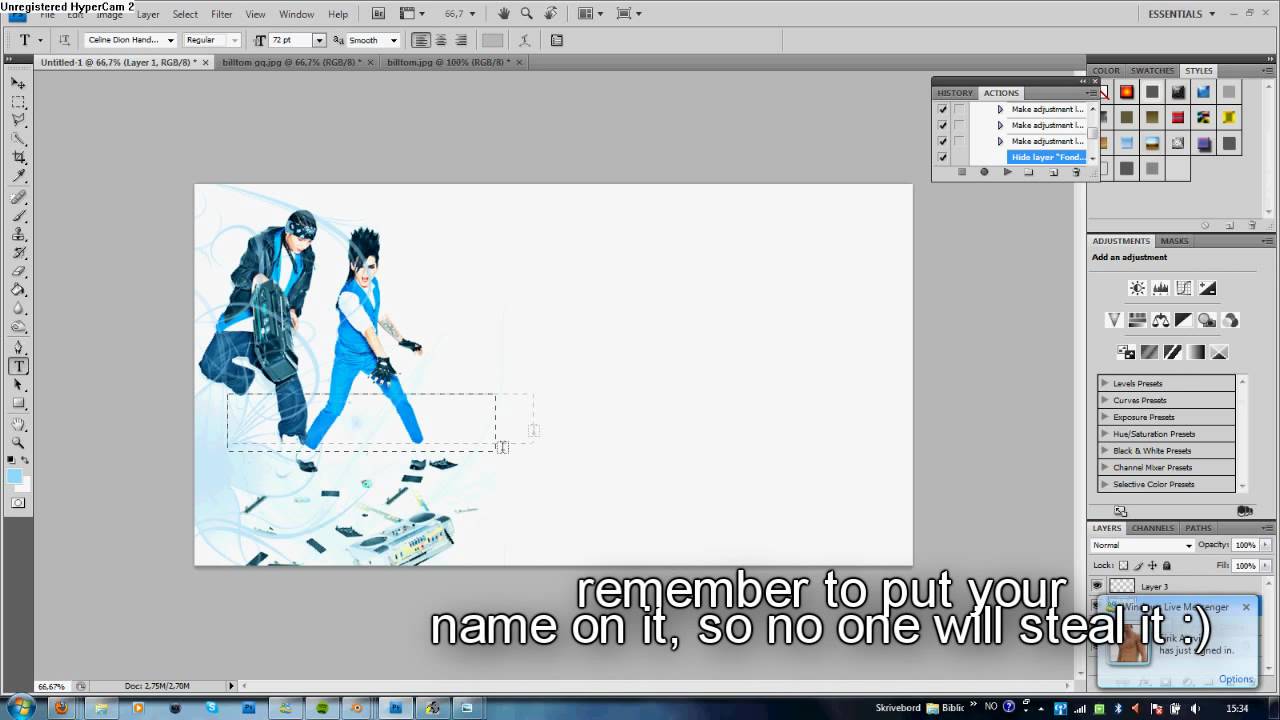Toggle text orientation icon
Image resolution: width=1280 pixels, height=720 pixels.
click(65, 40)
